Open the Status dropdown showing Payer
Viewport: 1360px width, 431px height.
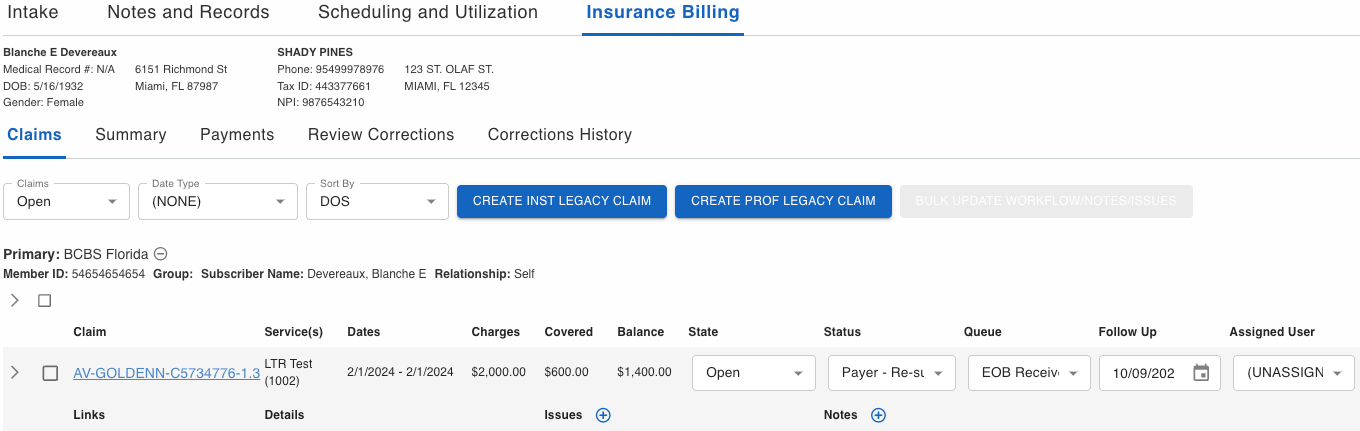891,373
